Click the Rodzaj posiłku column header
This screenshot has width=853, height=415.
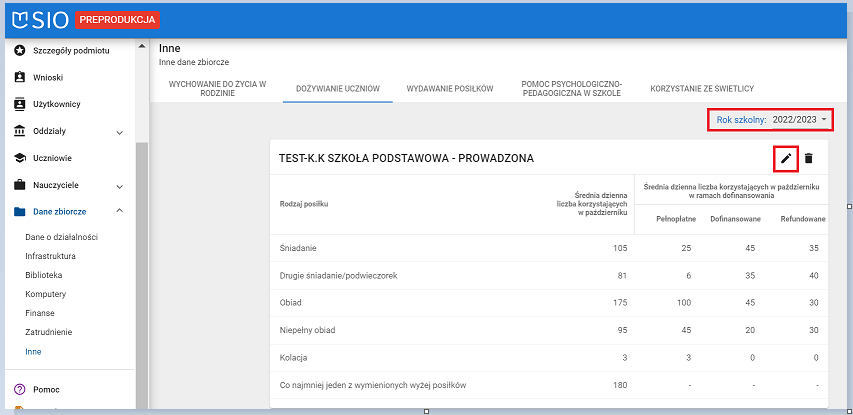(x=304, y=204)
